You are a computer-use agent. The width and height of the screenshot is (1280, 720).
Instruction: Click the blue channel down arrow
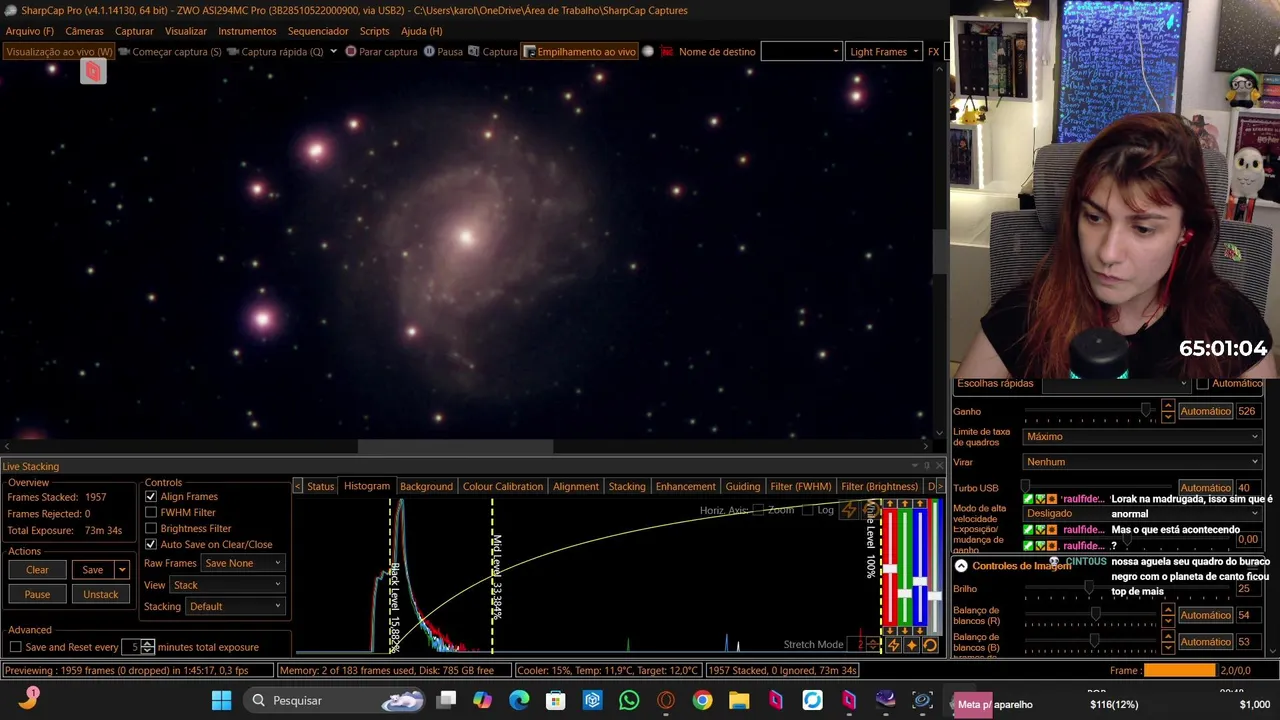pyautogui.click(x=920, y=631)
